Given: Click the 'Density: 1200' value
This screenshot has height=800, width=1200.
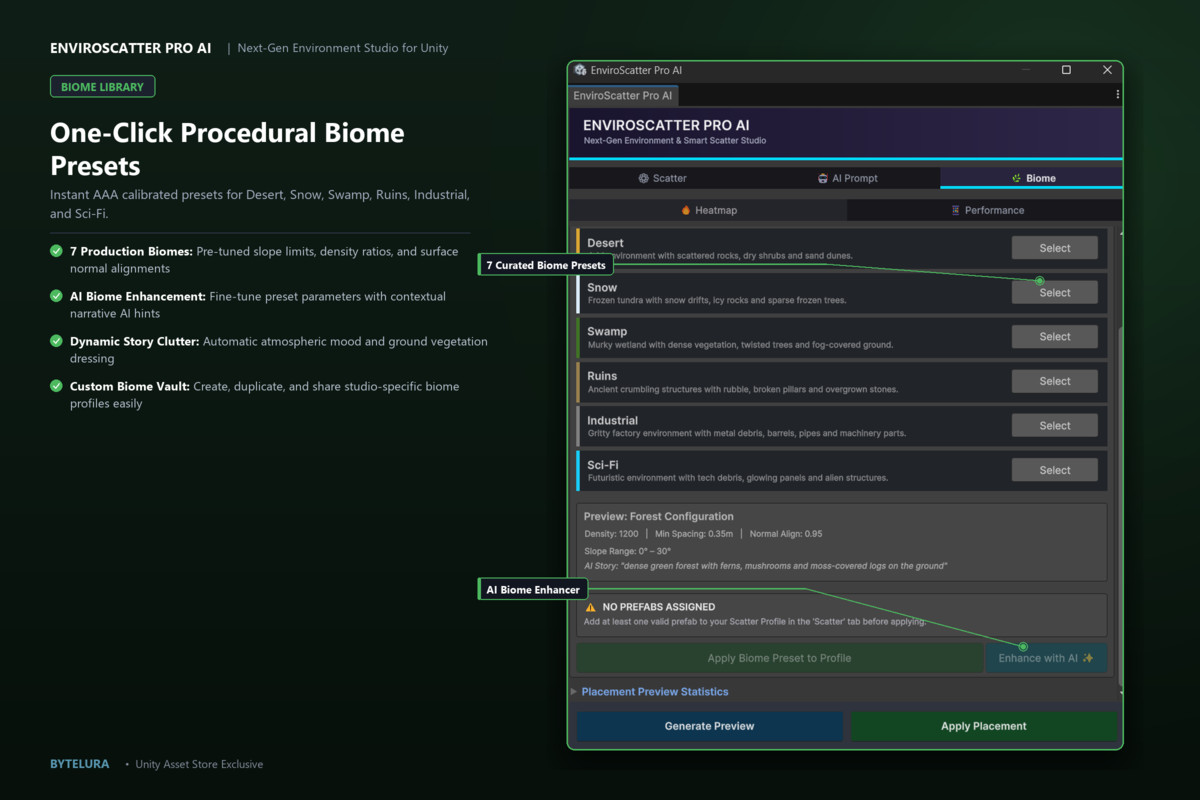Looking at the screenshot, I should click(x=611, y=534).
